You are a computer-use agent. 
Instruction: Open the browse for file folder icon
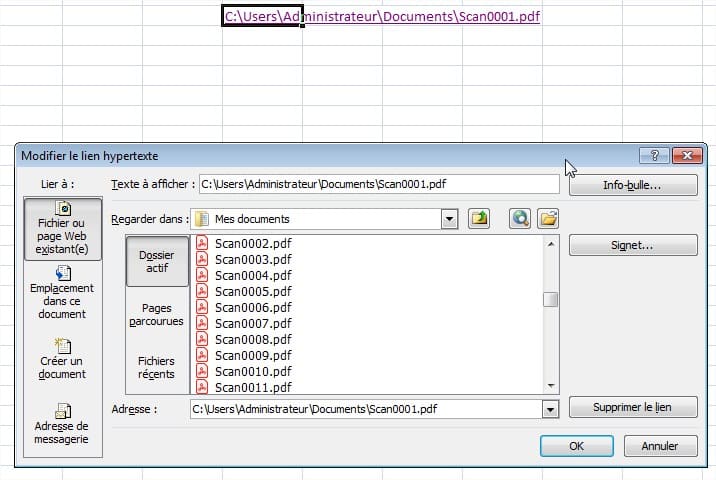point(548,219)
